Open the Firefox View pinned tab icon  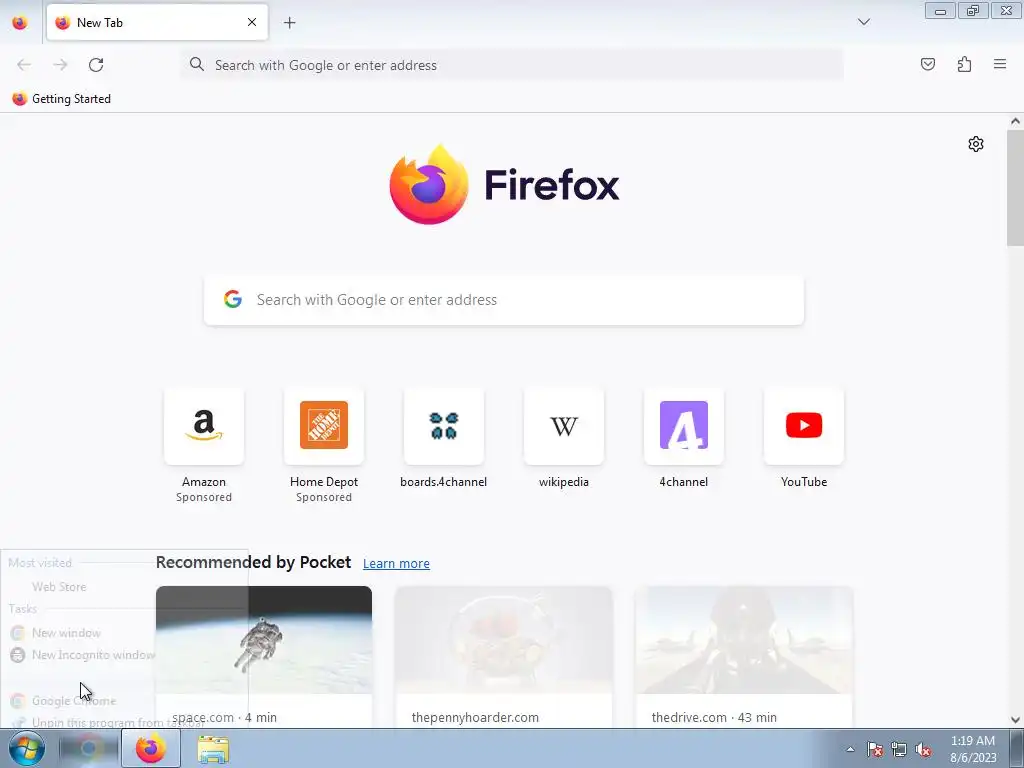20,22
